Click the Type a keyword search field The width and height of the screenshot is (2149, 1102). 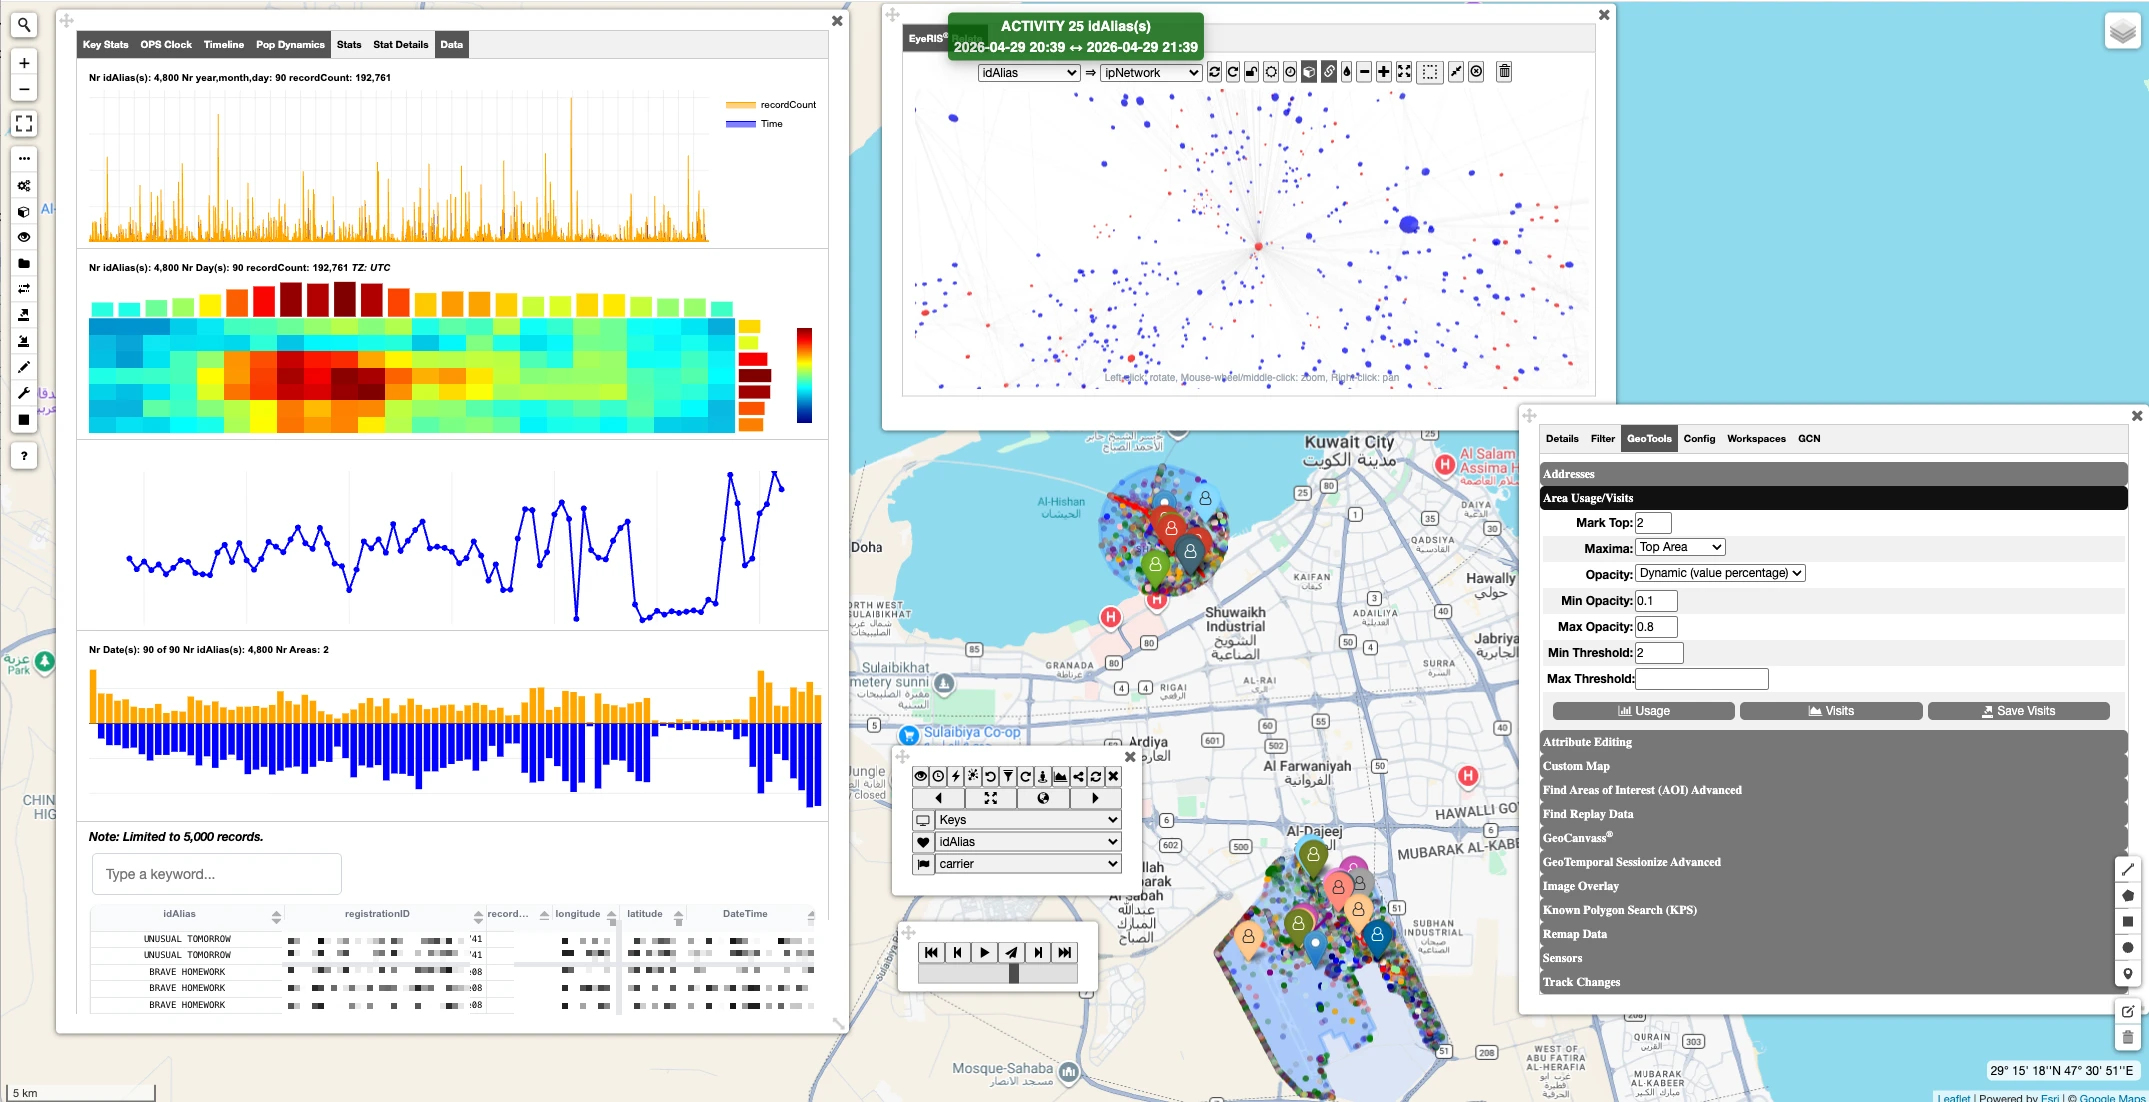[217, 874]
